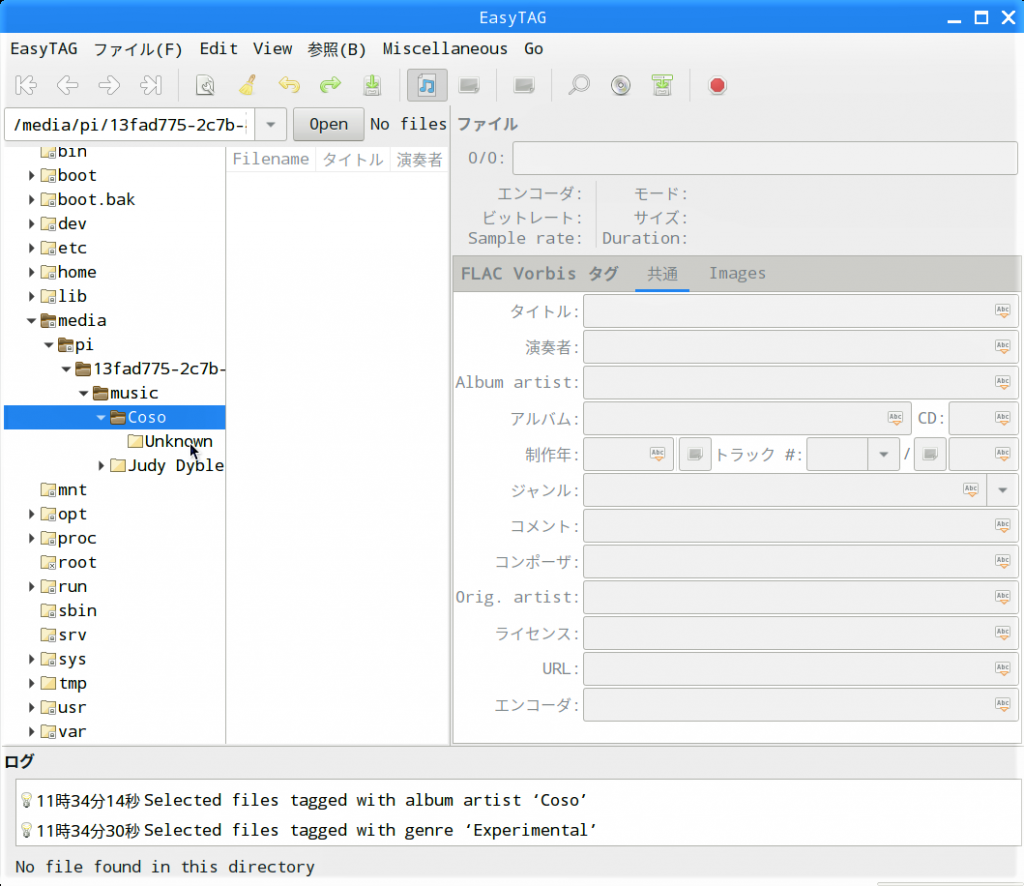
Task: Click the CD database lookup icon
Action: pyautogui.click(x=621, y=85)
